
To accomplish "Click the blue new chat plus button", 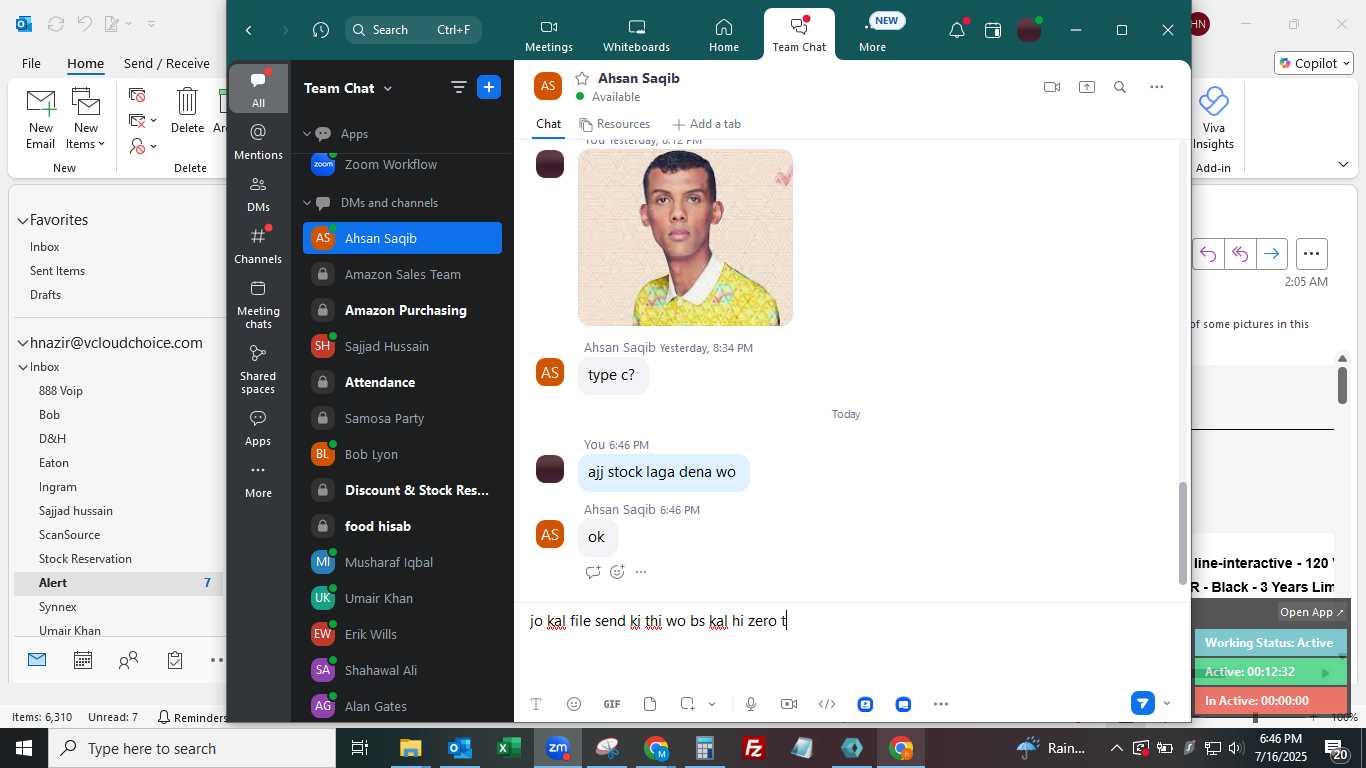I will (489, 87).
